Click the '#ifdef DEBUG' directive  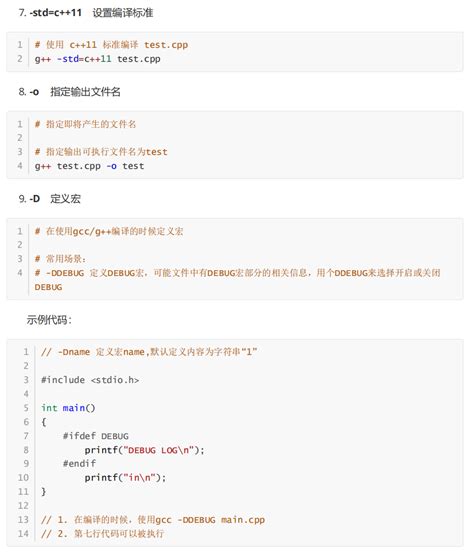tap(96, 436)
